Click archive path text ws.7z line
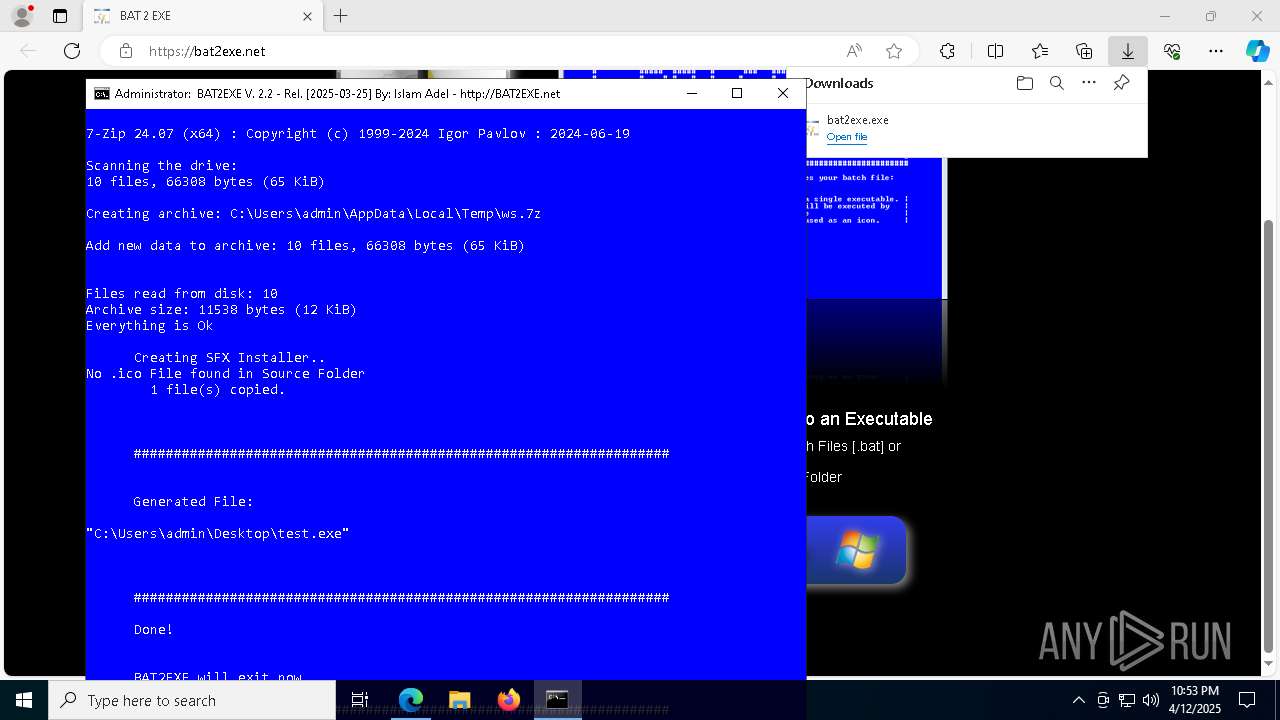 click(x=313, y=214)
